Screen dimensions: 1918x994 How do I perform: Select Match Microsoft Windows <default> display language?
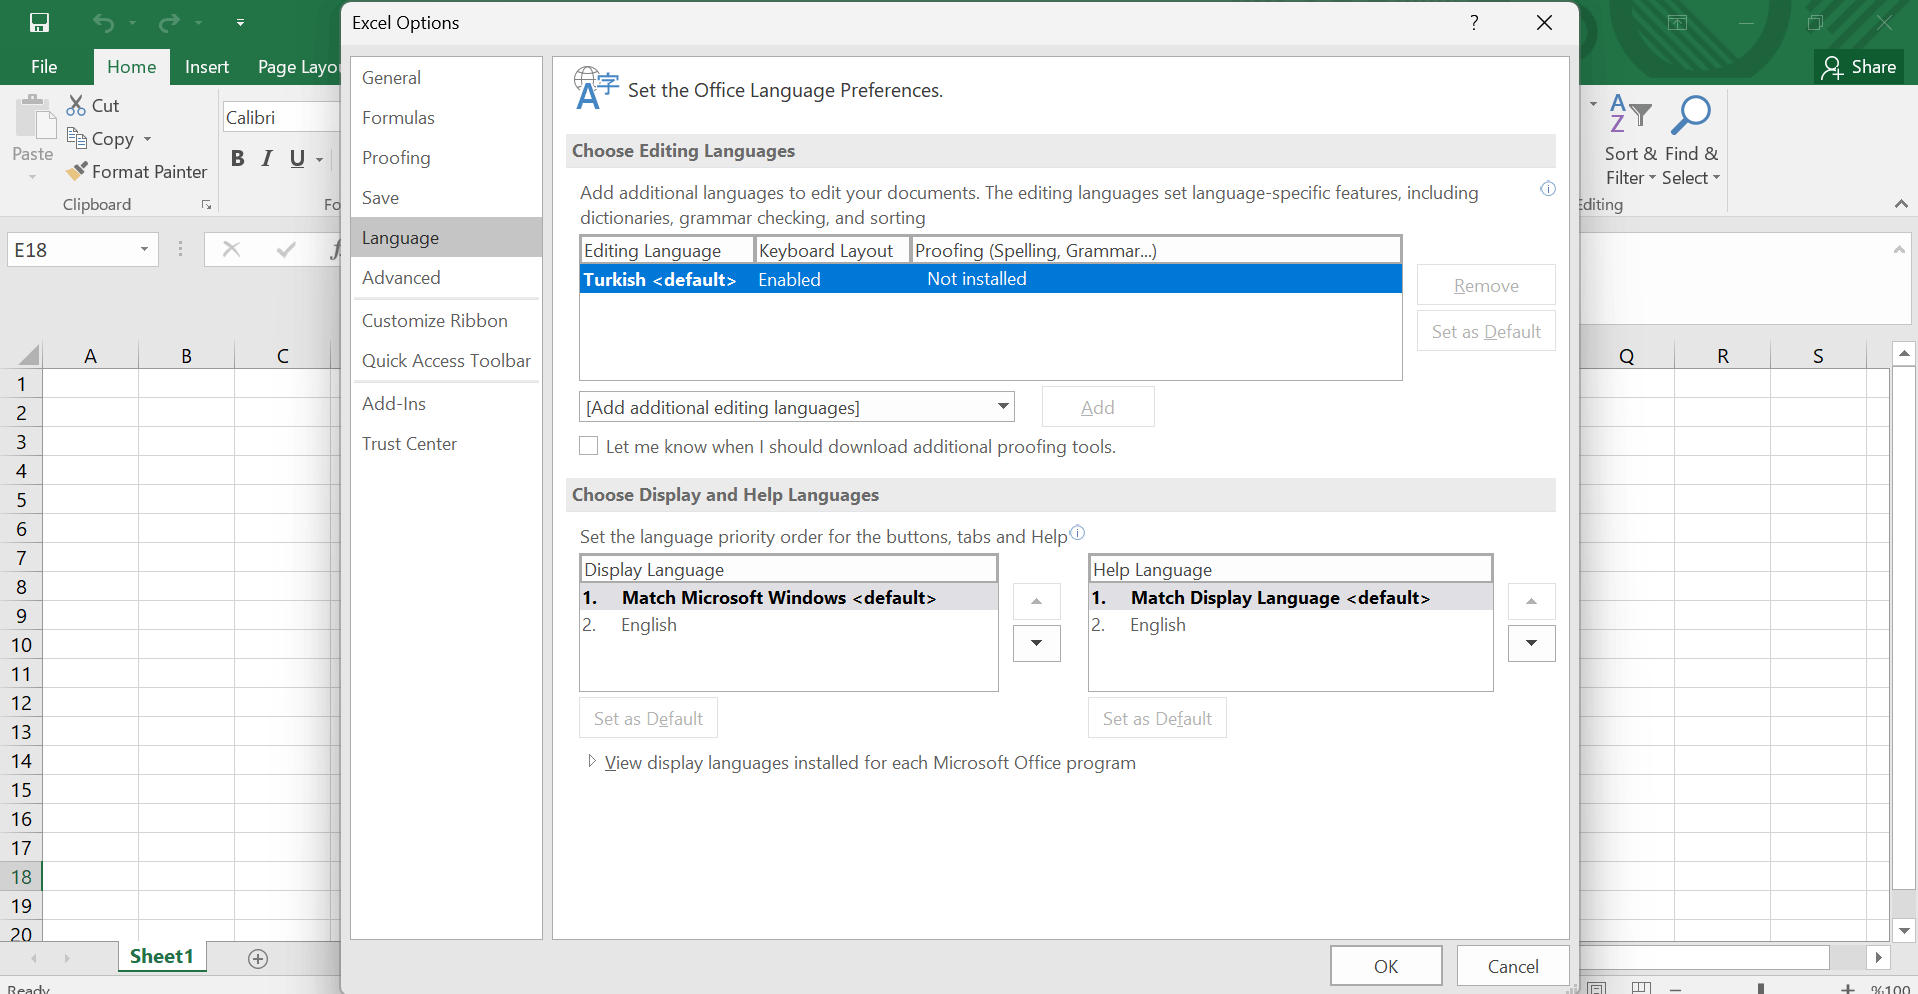pos(788,598)
